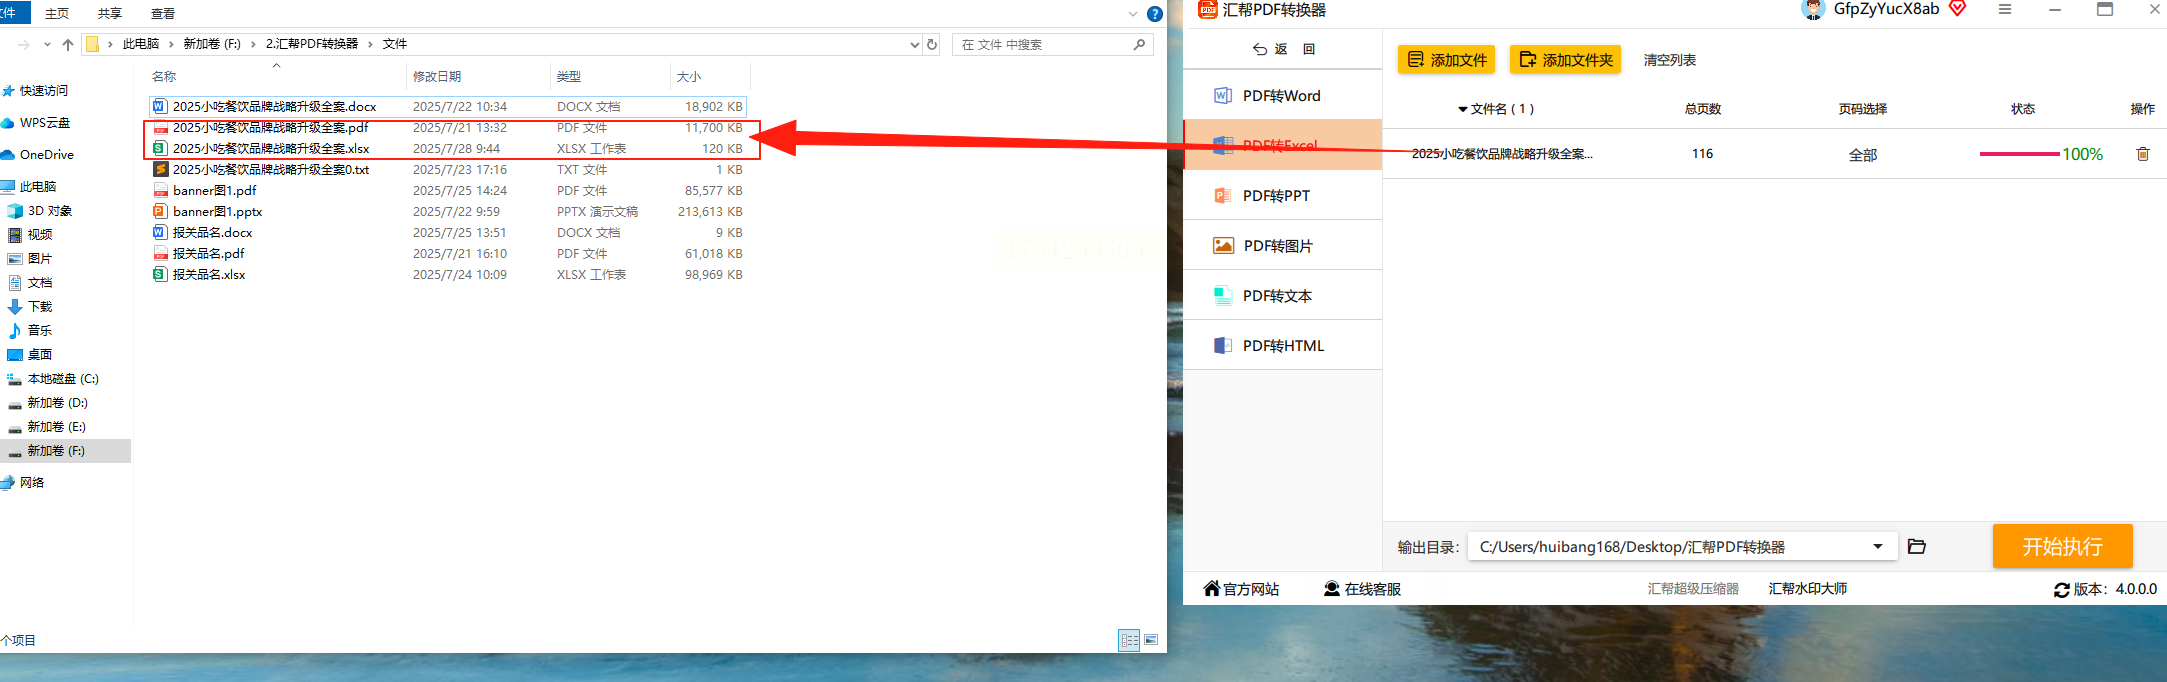Go up one folder level in Explorer
The width and height of the screenshot is (2167, 682).
(x=68, y=44)
